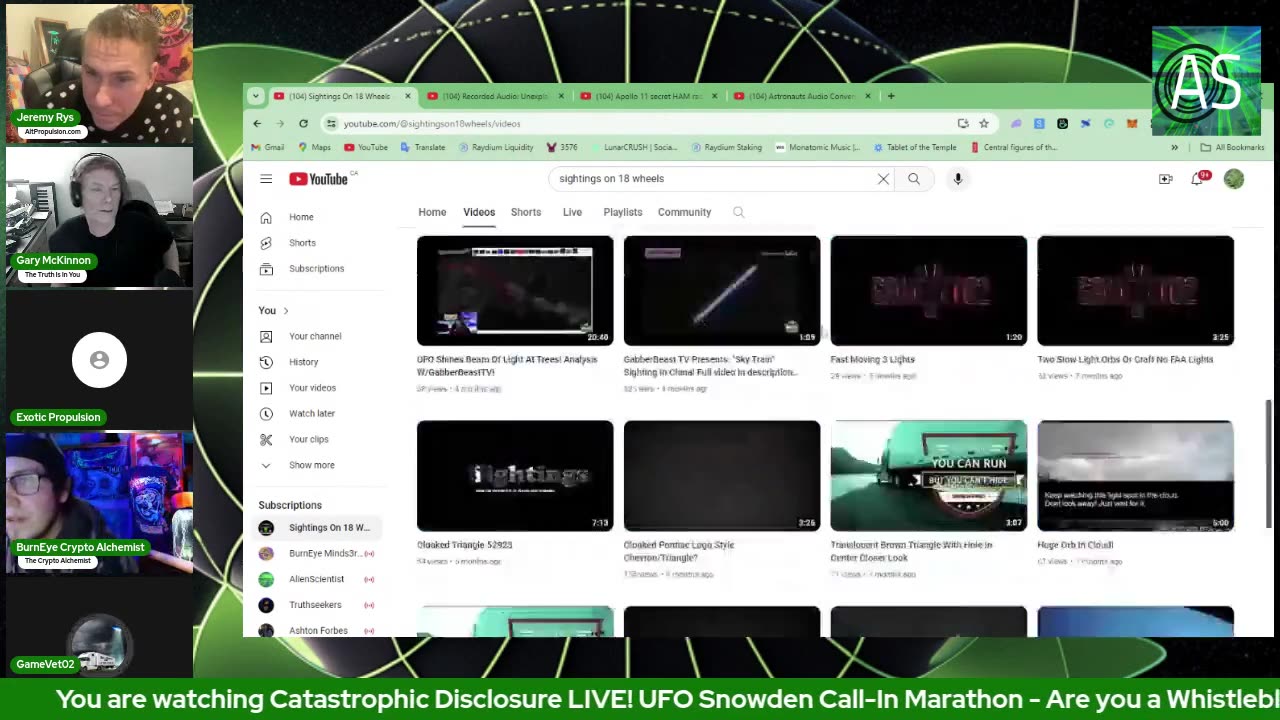Open the YouTube hamburger guide menu
The width and height of the screenshot is (1280, 720).
click(266, 179)
